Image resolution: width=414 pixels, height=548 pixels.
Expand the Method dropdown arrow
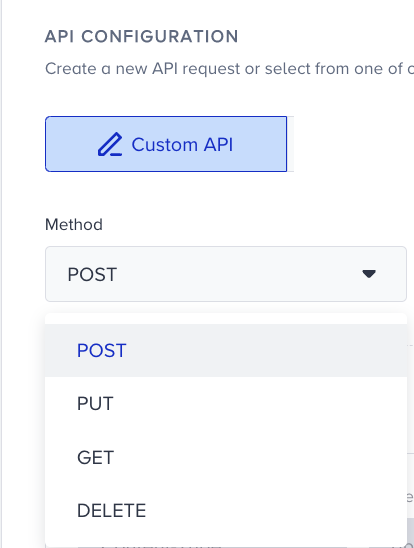369,274
